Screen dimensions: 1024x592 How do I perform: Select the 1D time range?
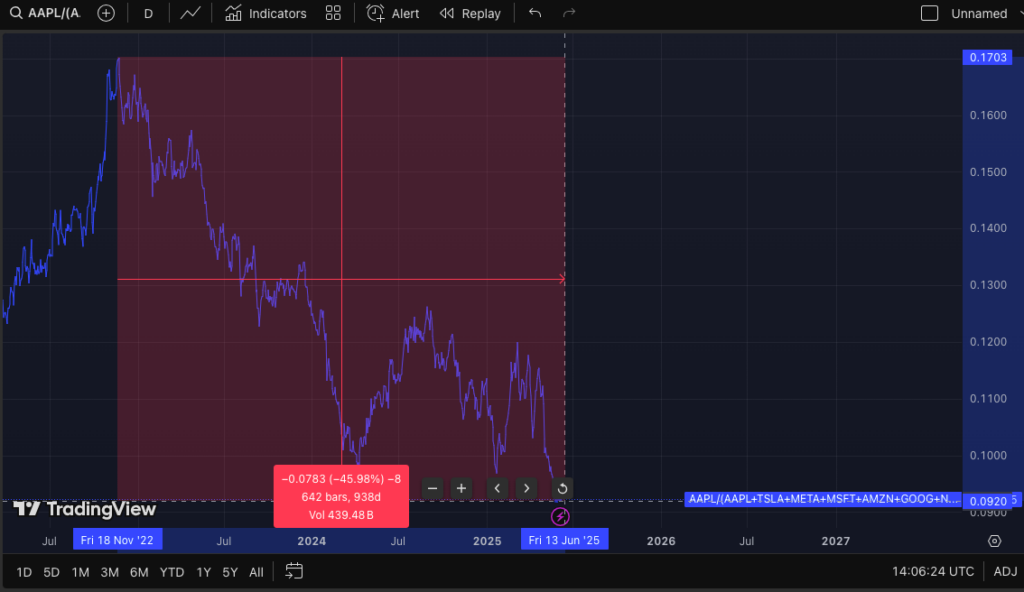[x=24, y=572]
